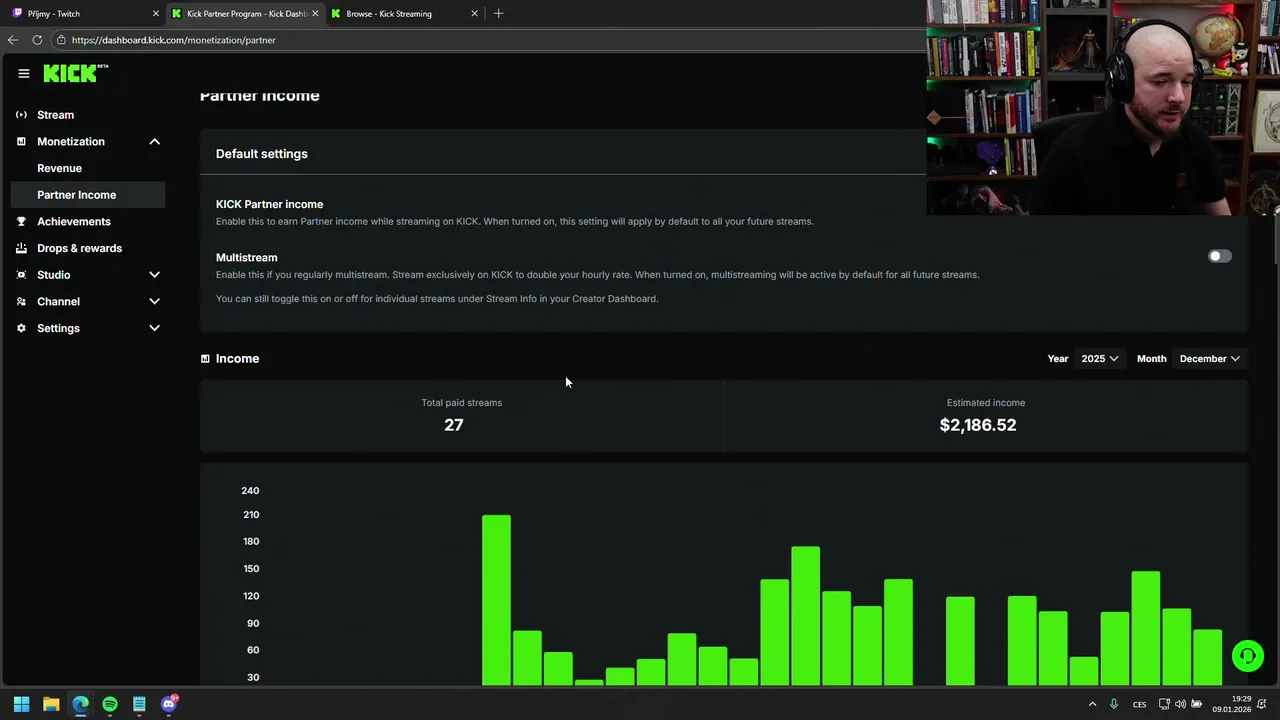Click the page vertical scrollbar
The height and width of the screenshot is (720, 1280).
(1275, 240)
